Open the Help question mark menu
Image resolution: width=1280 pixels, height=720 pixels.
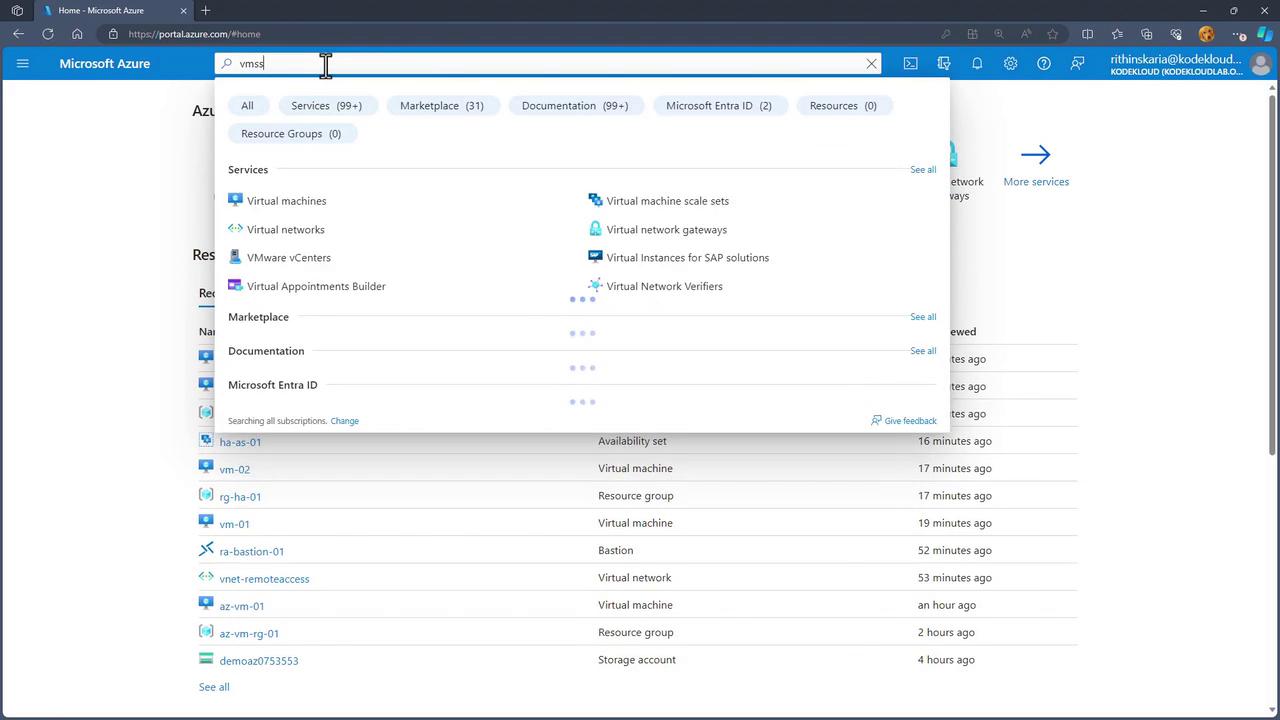1043,63
